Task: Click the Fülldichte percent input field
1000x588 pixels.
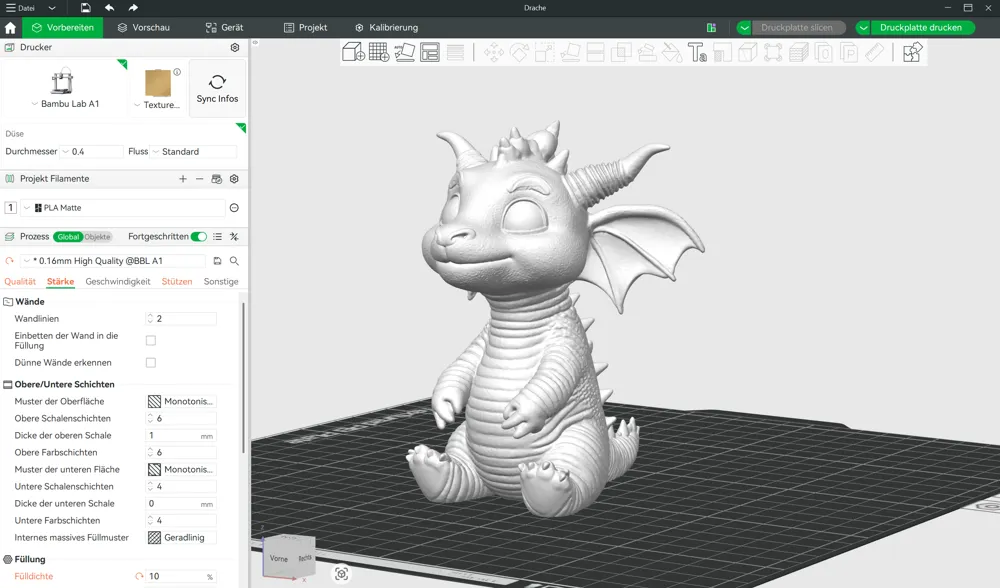Action: click(x=182, y=576)
